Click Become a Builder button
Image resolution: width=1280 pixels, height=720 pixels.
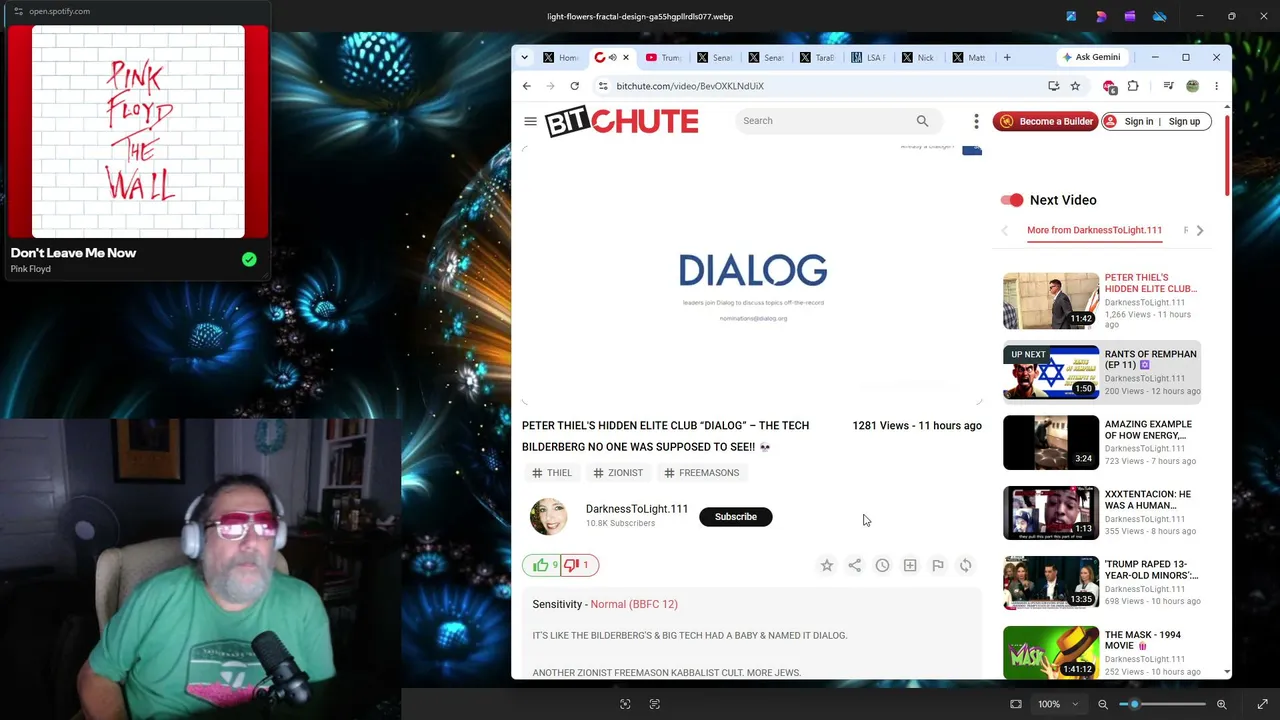pyautogui.click(x=1045, y=121)
